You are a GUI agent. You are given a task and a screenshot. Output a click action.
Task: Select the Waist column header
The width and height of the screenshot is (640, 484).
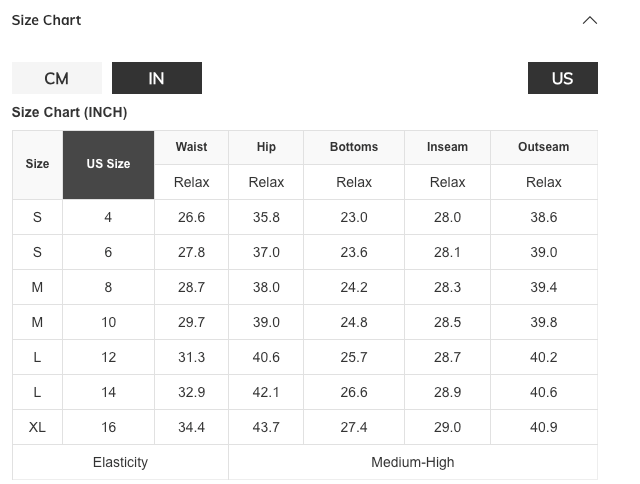[191, 147]
